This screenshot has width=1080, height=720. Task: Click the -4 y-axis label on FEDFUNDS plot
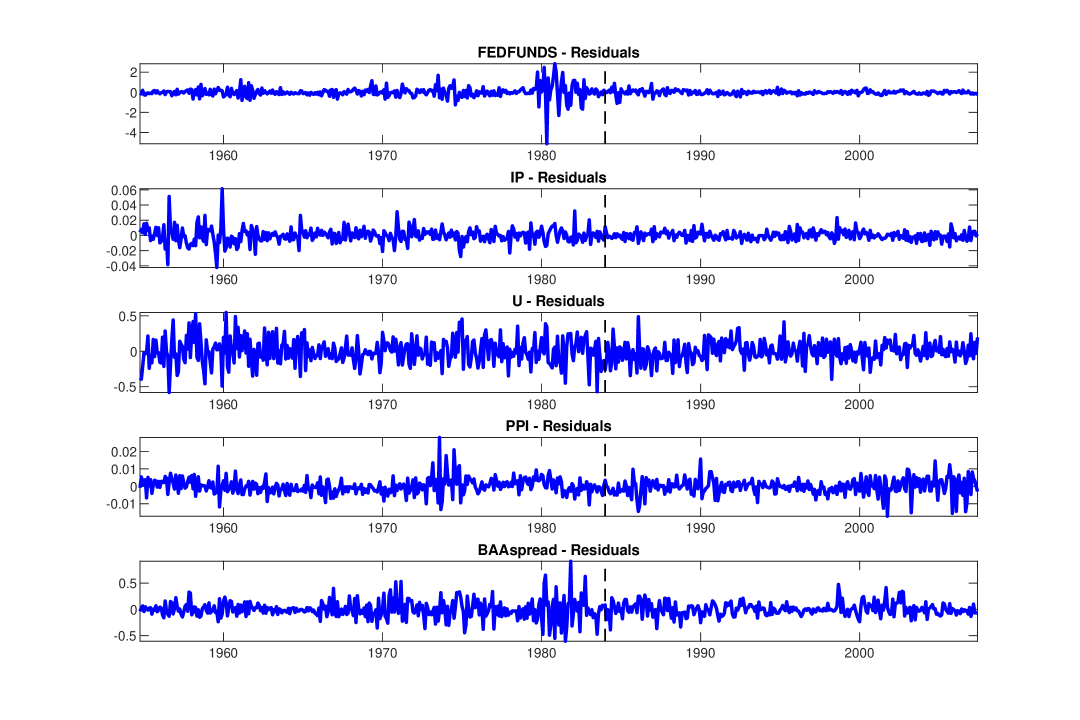coord(131,133)
